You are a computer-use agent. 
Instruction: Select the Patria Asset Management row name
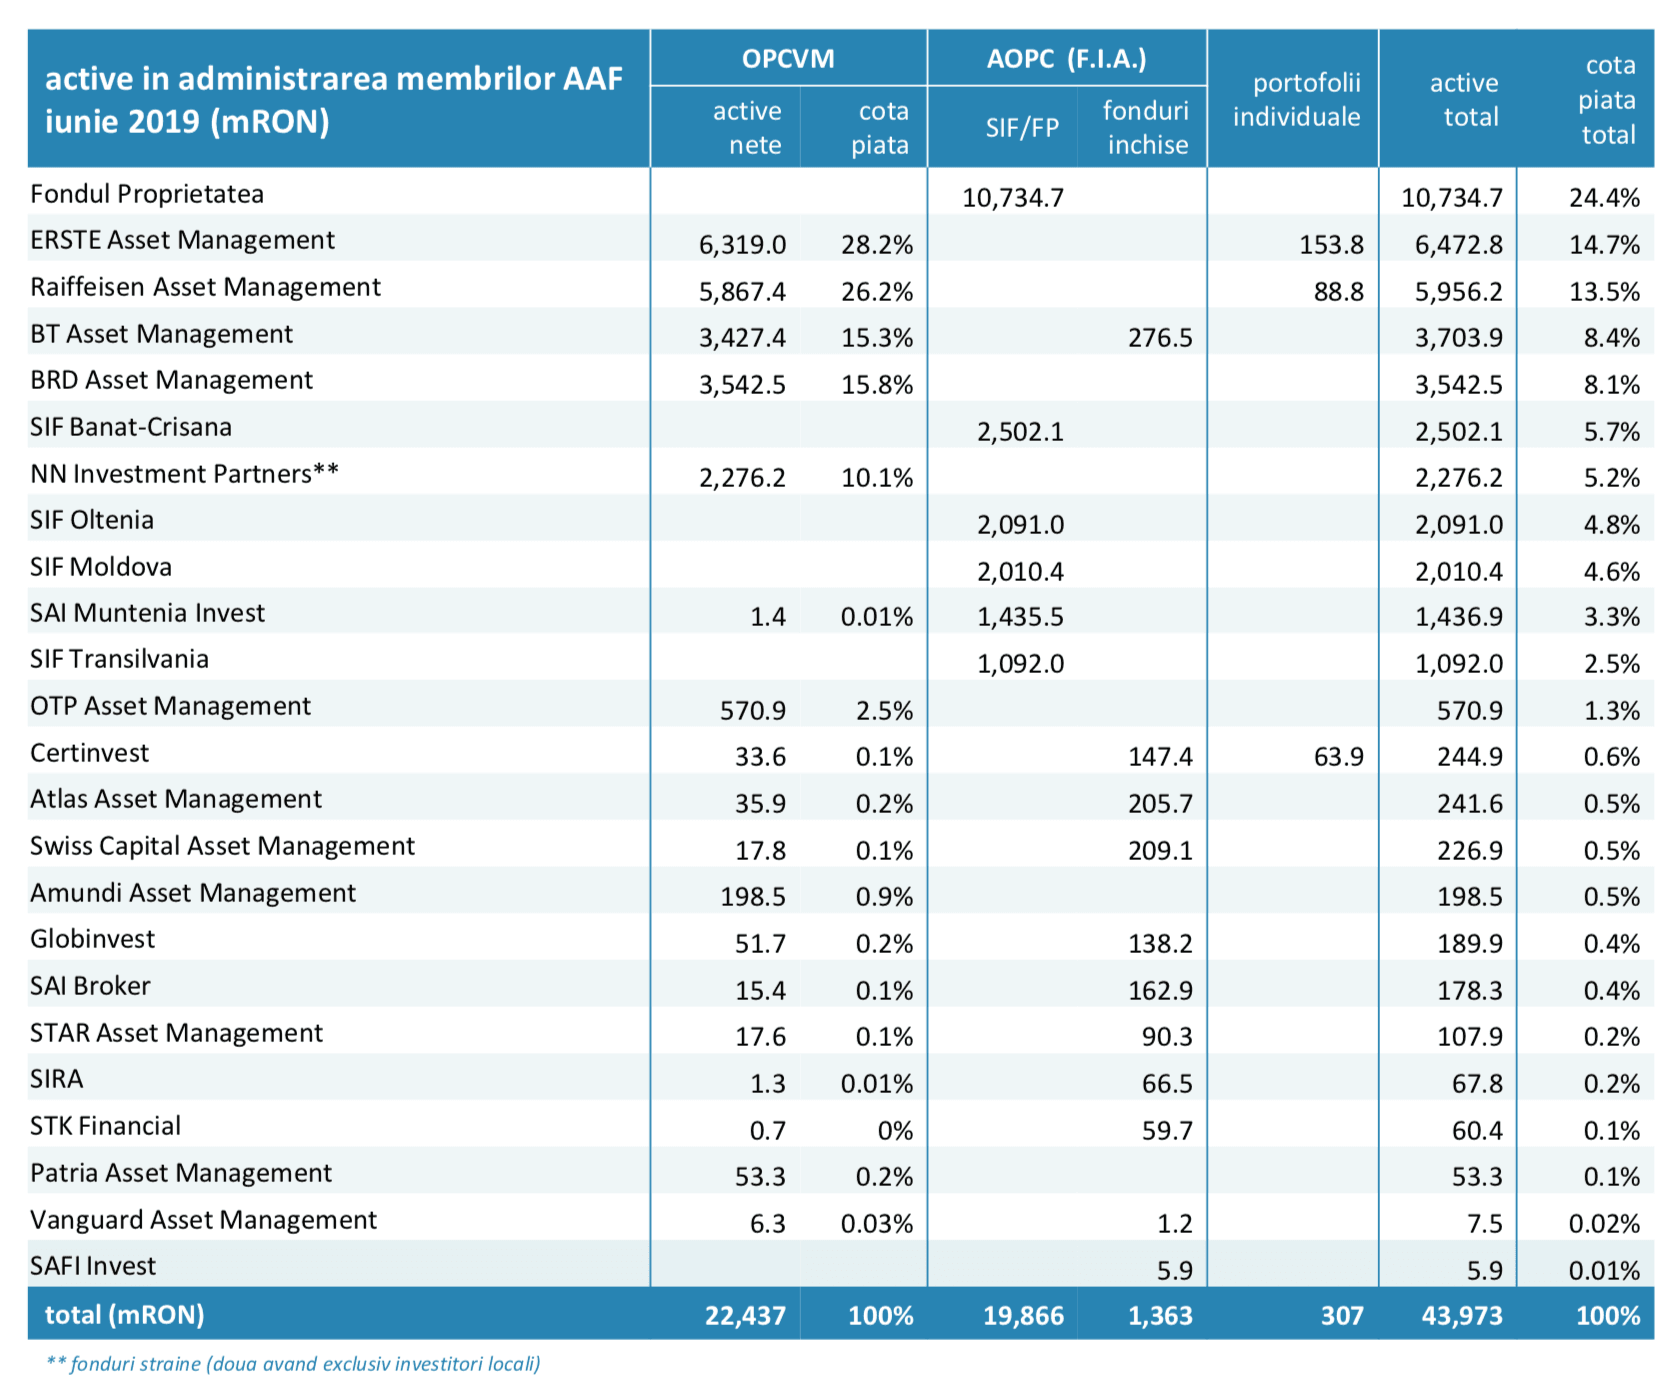click(181, 1173)
